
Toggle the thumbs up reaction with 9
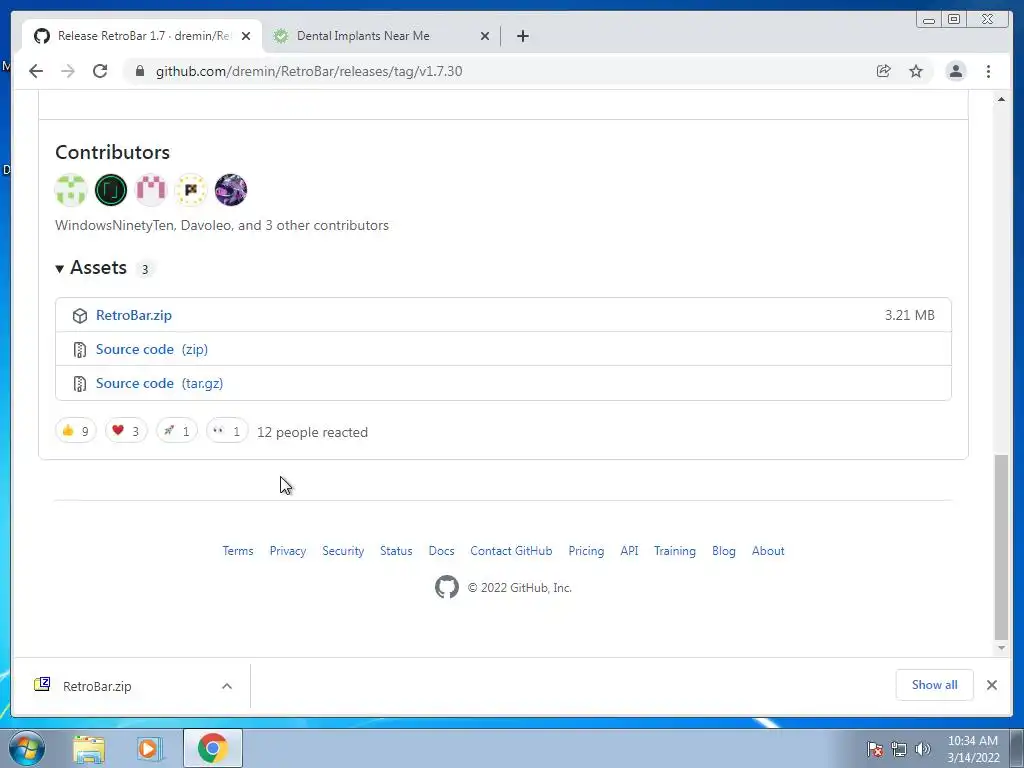tap(76, 431)
